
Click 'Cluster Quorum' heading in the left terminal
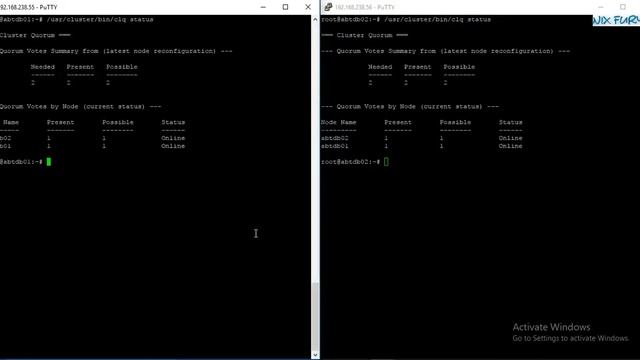[27, 35]
